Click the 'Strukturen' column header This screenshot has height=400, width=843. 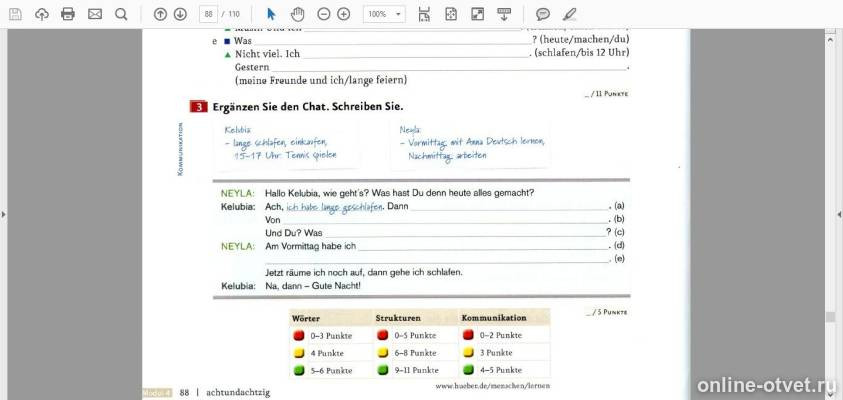point(398,318)
